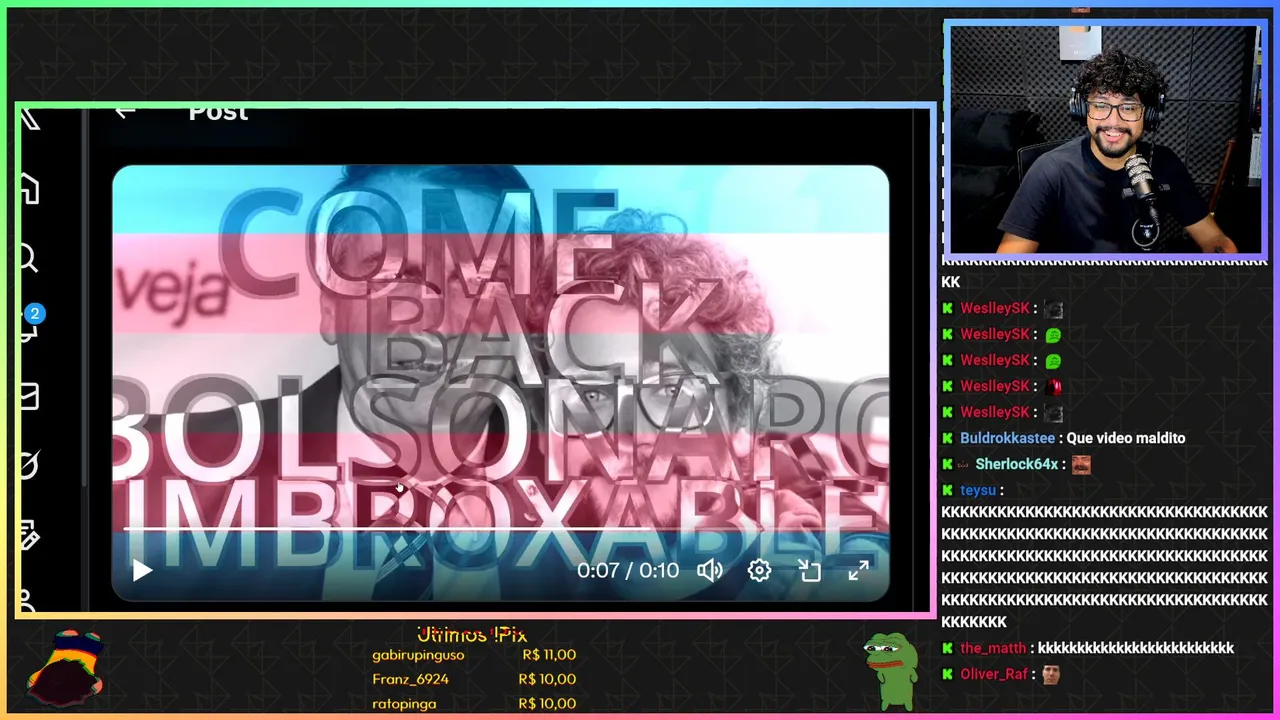The width and height of the screenshot is (1280, 720).
Task: Open Messages envelope in the X sidebar
Action: (x=29, y=396)
